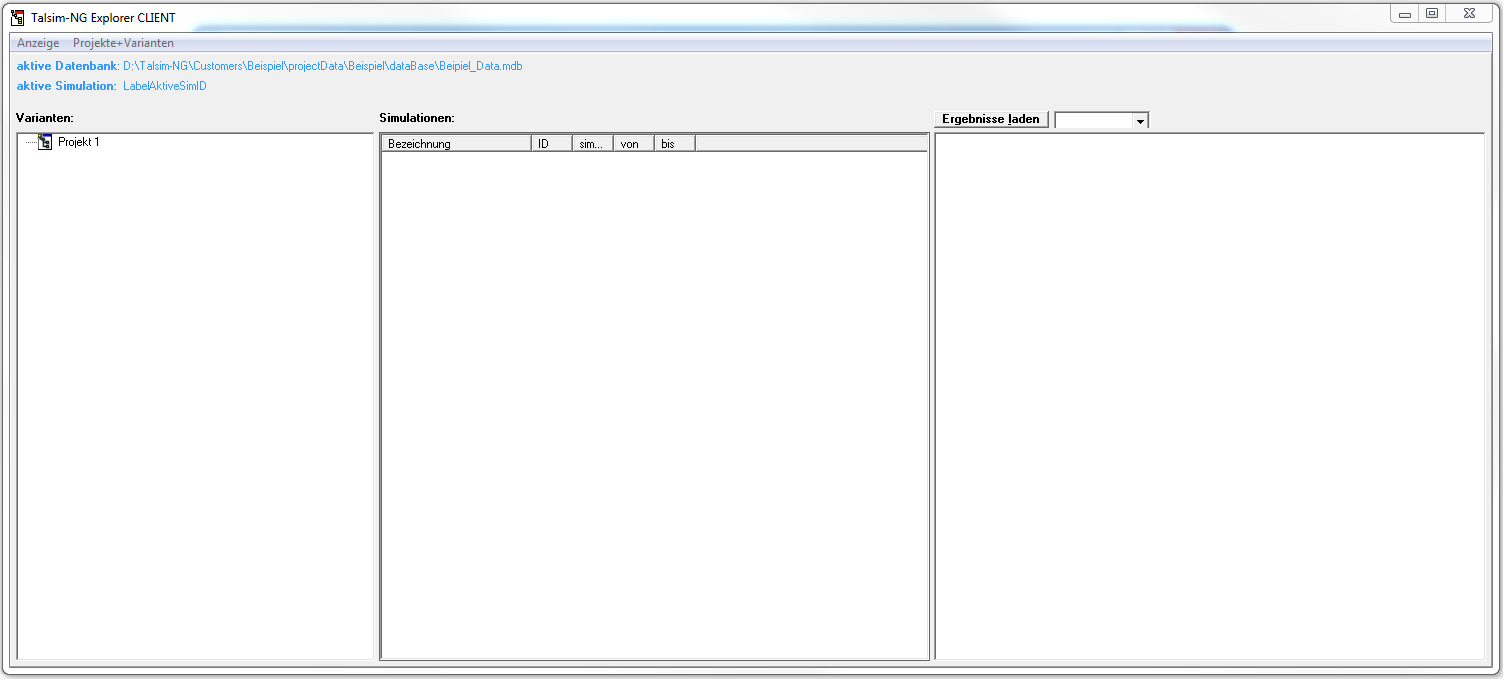Screen dimensions: 1503x679
Task: Click the ID column header
Action: [x=551, y=144]
